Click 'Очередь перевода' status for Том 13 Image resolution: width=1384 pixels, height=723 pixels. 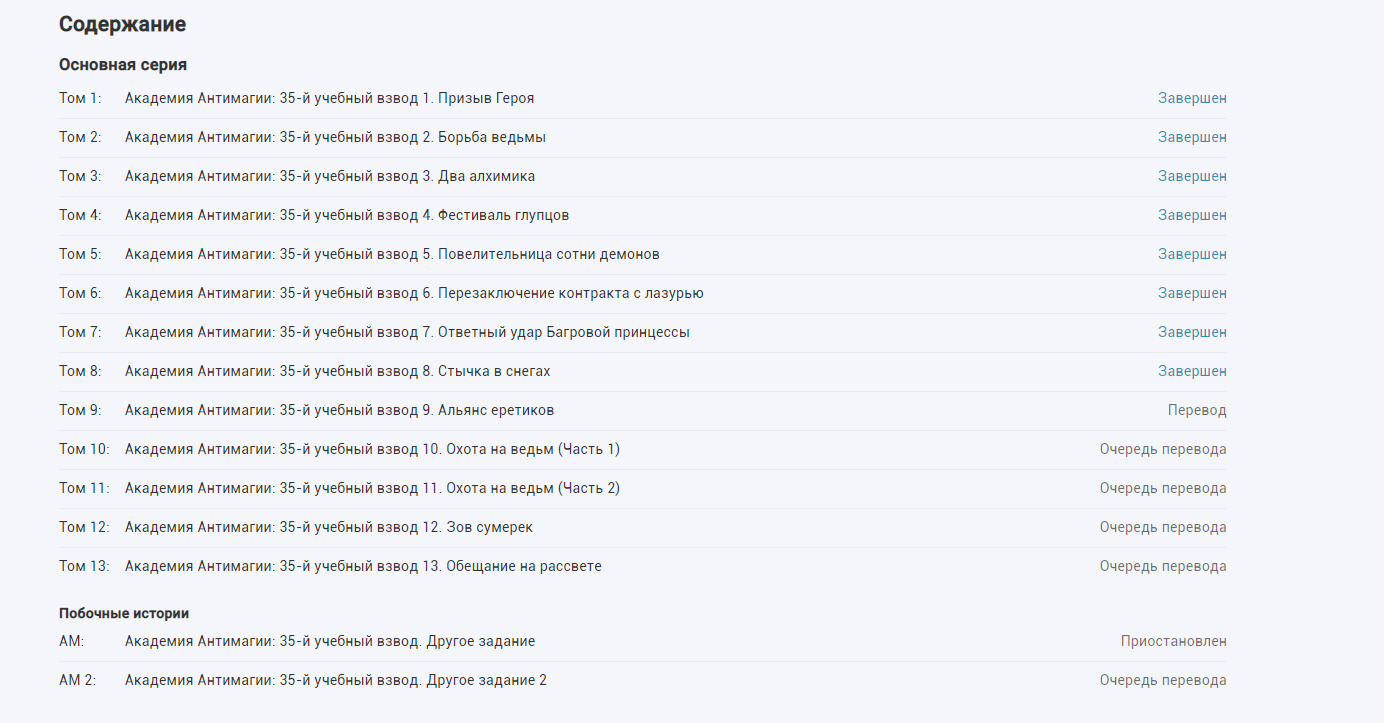[1163, 566]
